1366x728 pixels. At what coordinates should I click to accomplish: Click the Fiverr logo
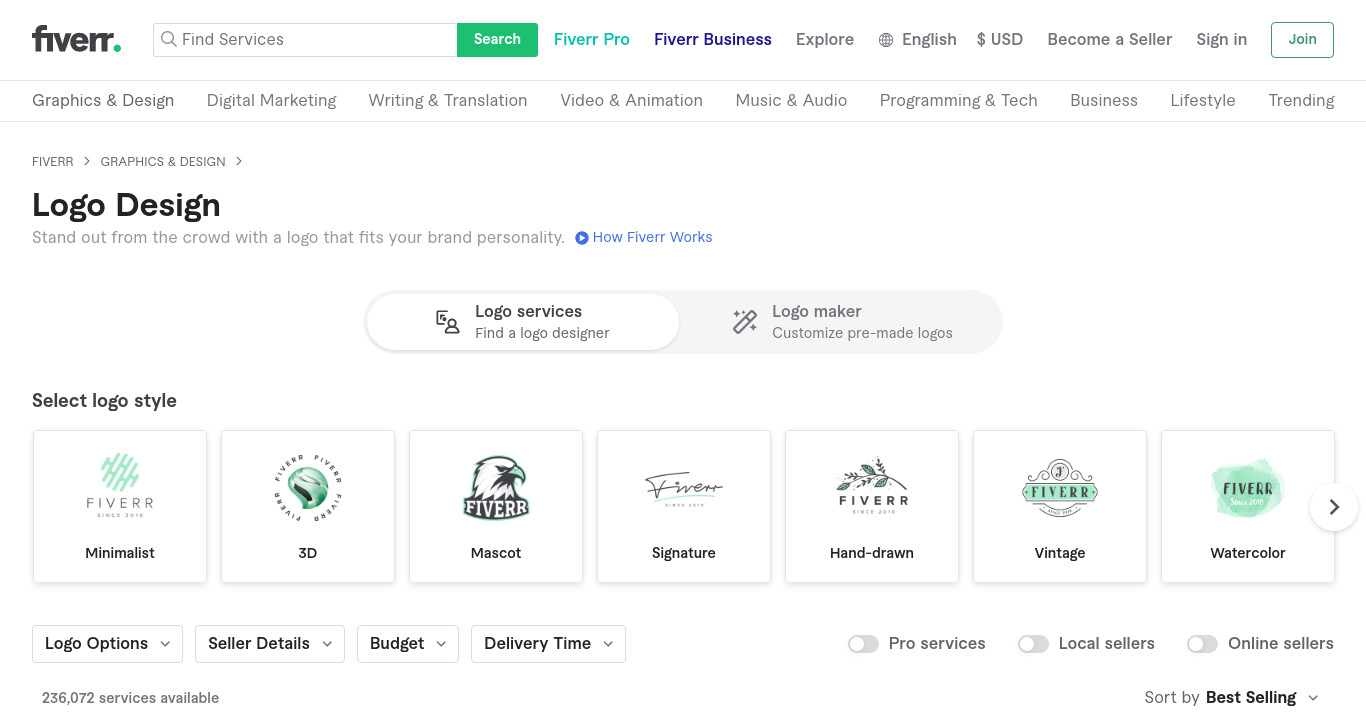tap(77, 39)
